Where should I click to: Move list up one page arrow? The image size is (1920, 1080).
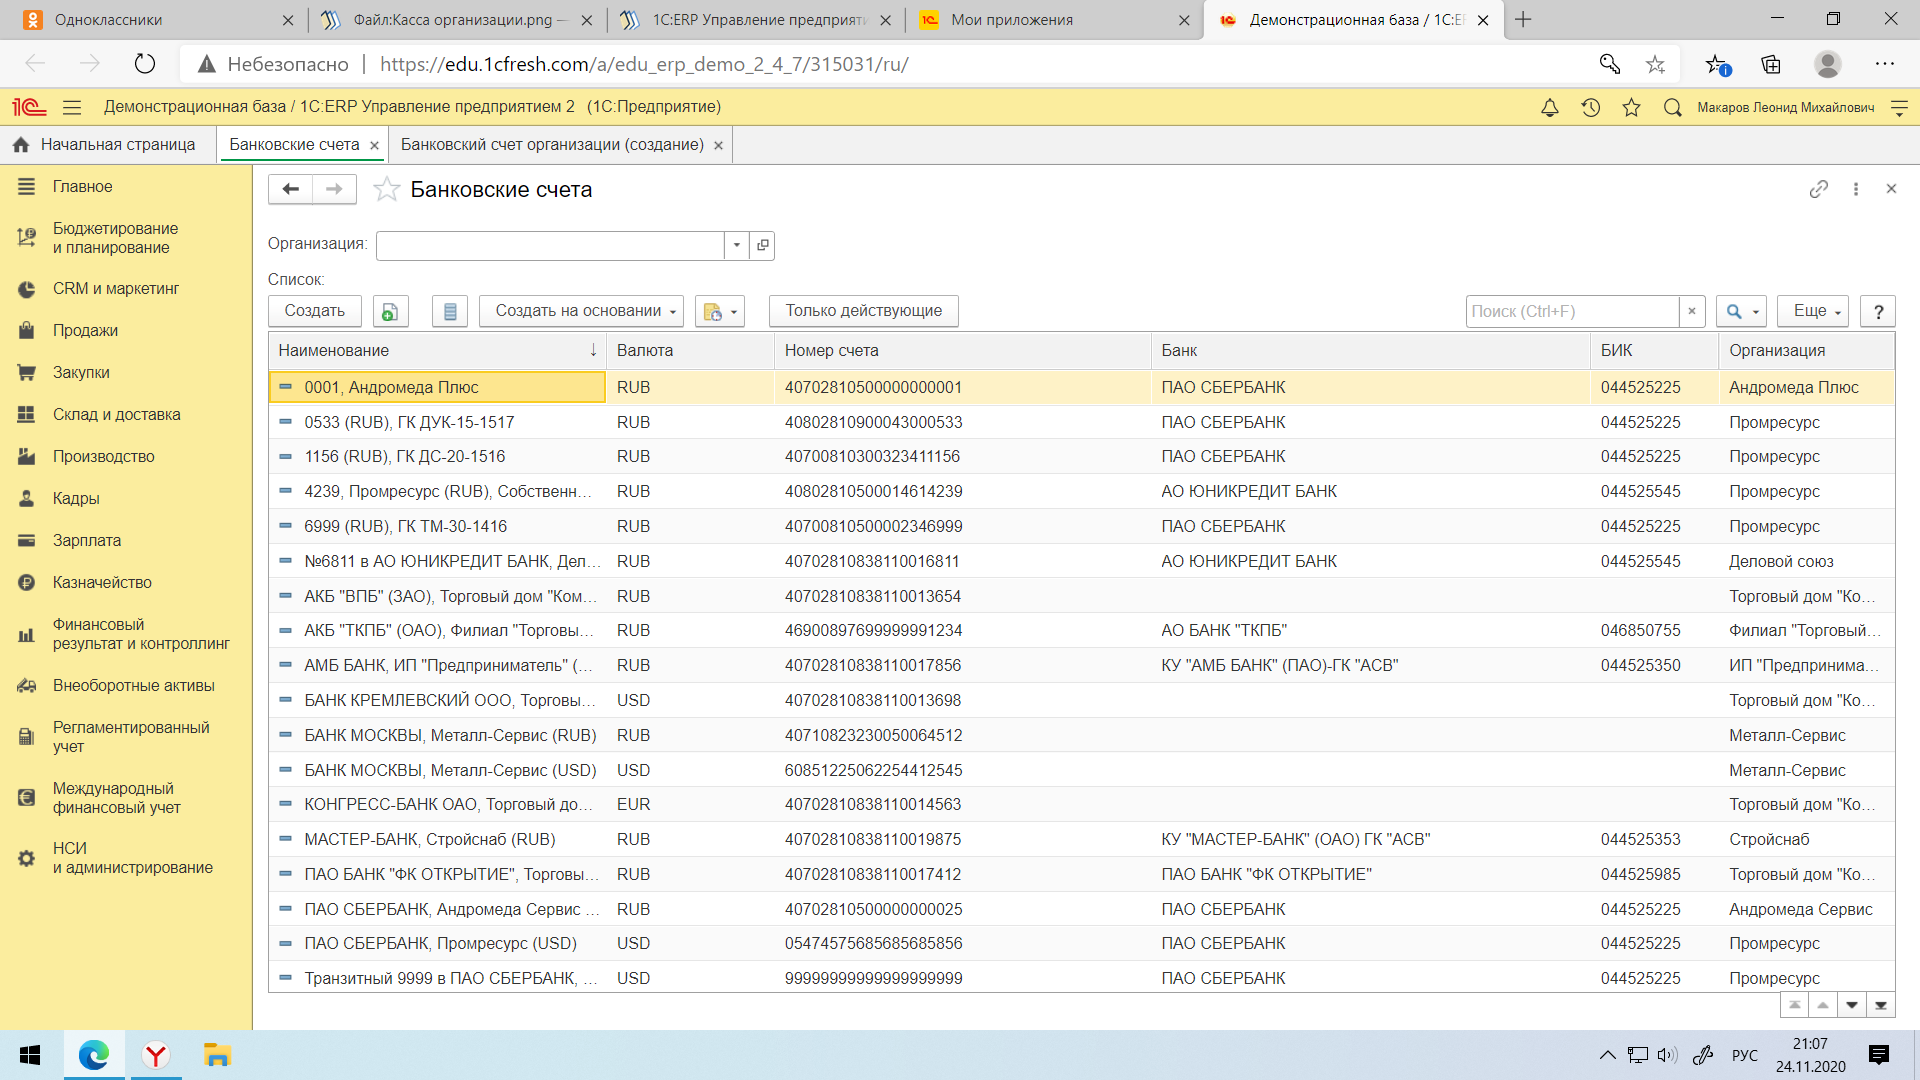pos(1823,1005)
